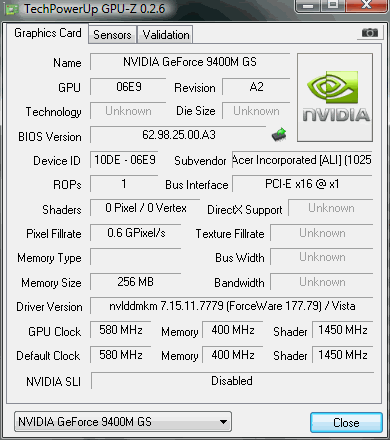Viewport: 390px width, 440px height.
Task: Select the Graphics Card tab
Action: point(48,33)
